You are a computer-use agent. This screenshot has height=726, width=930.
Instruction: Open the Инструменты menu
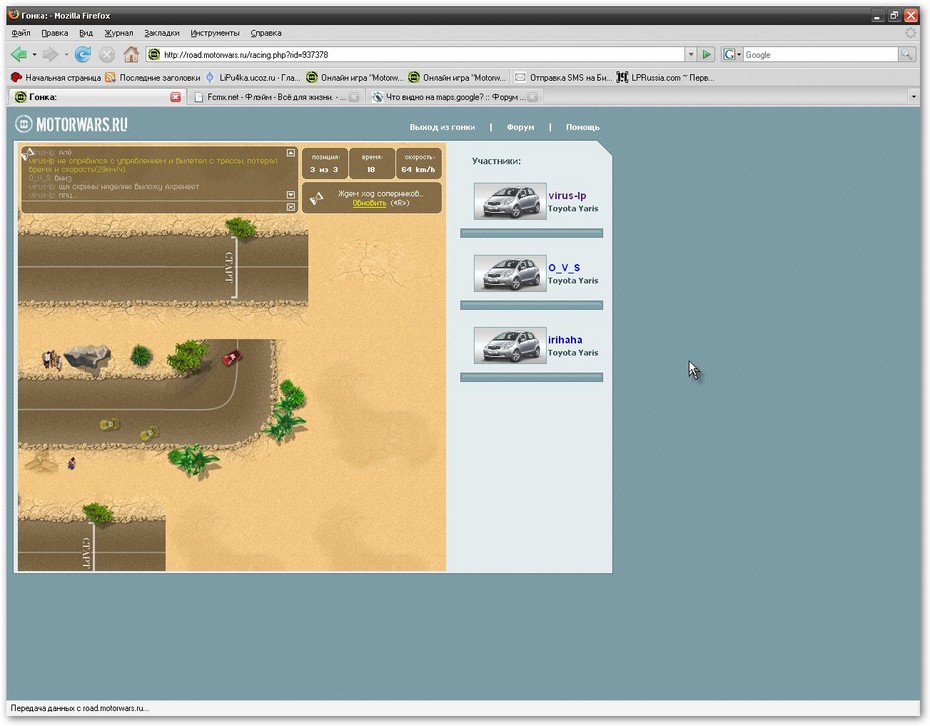(215, 33)
